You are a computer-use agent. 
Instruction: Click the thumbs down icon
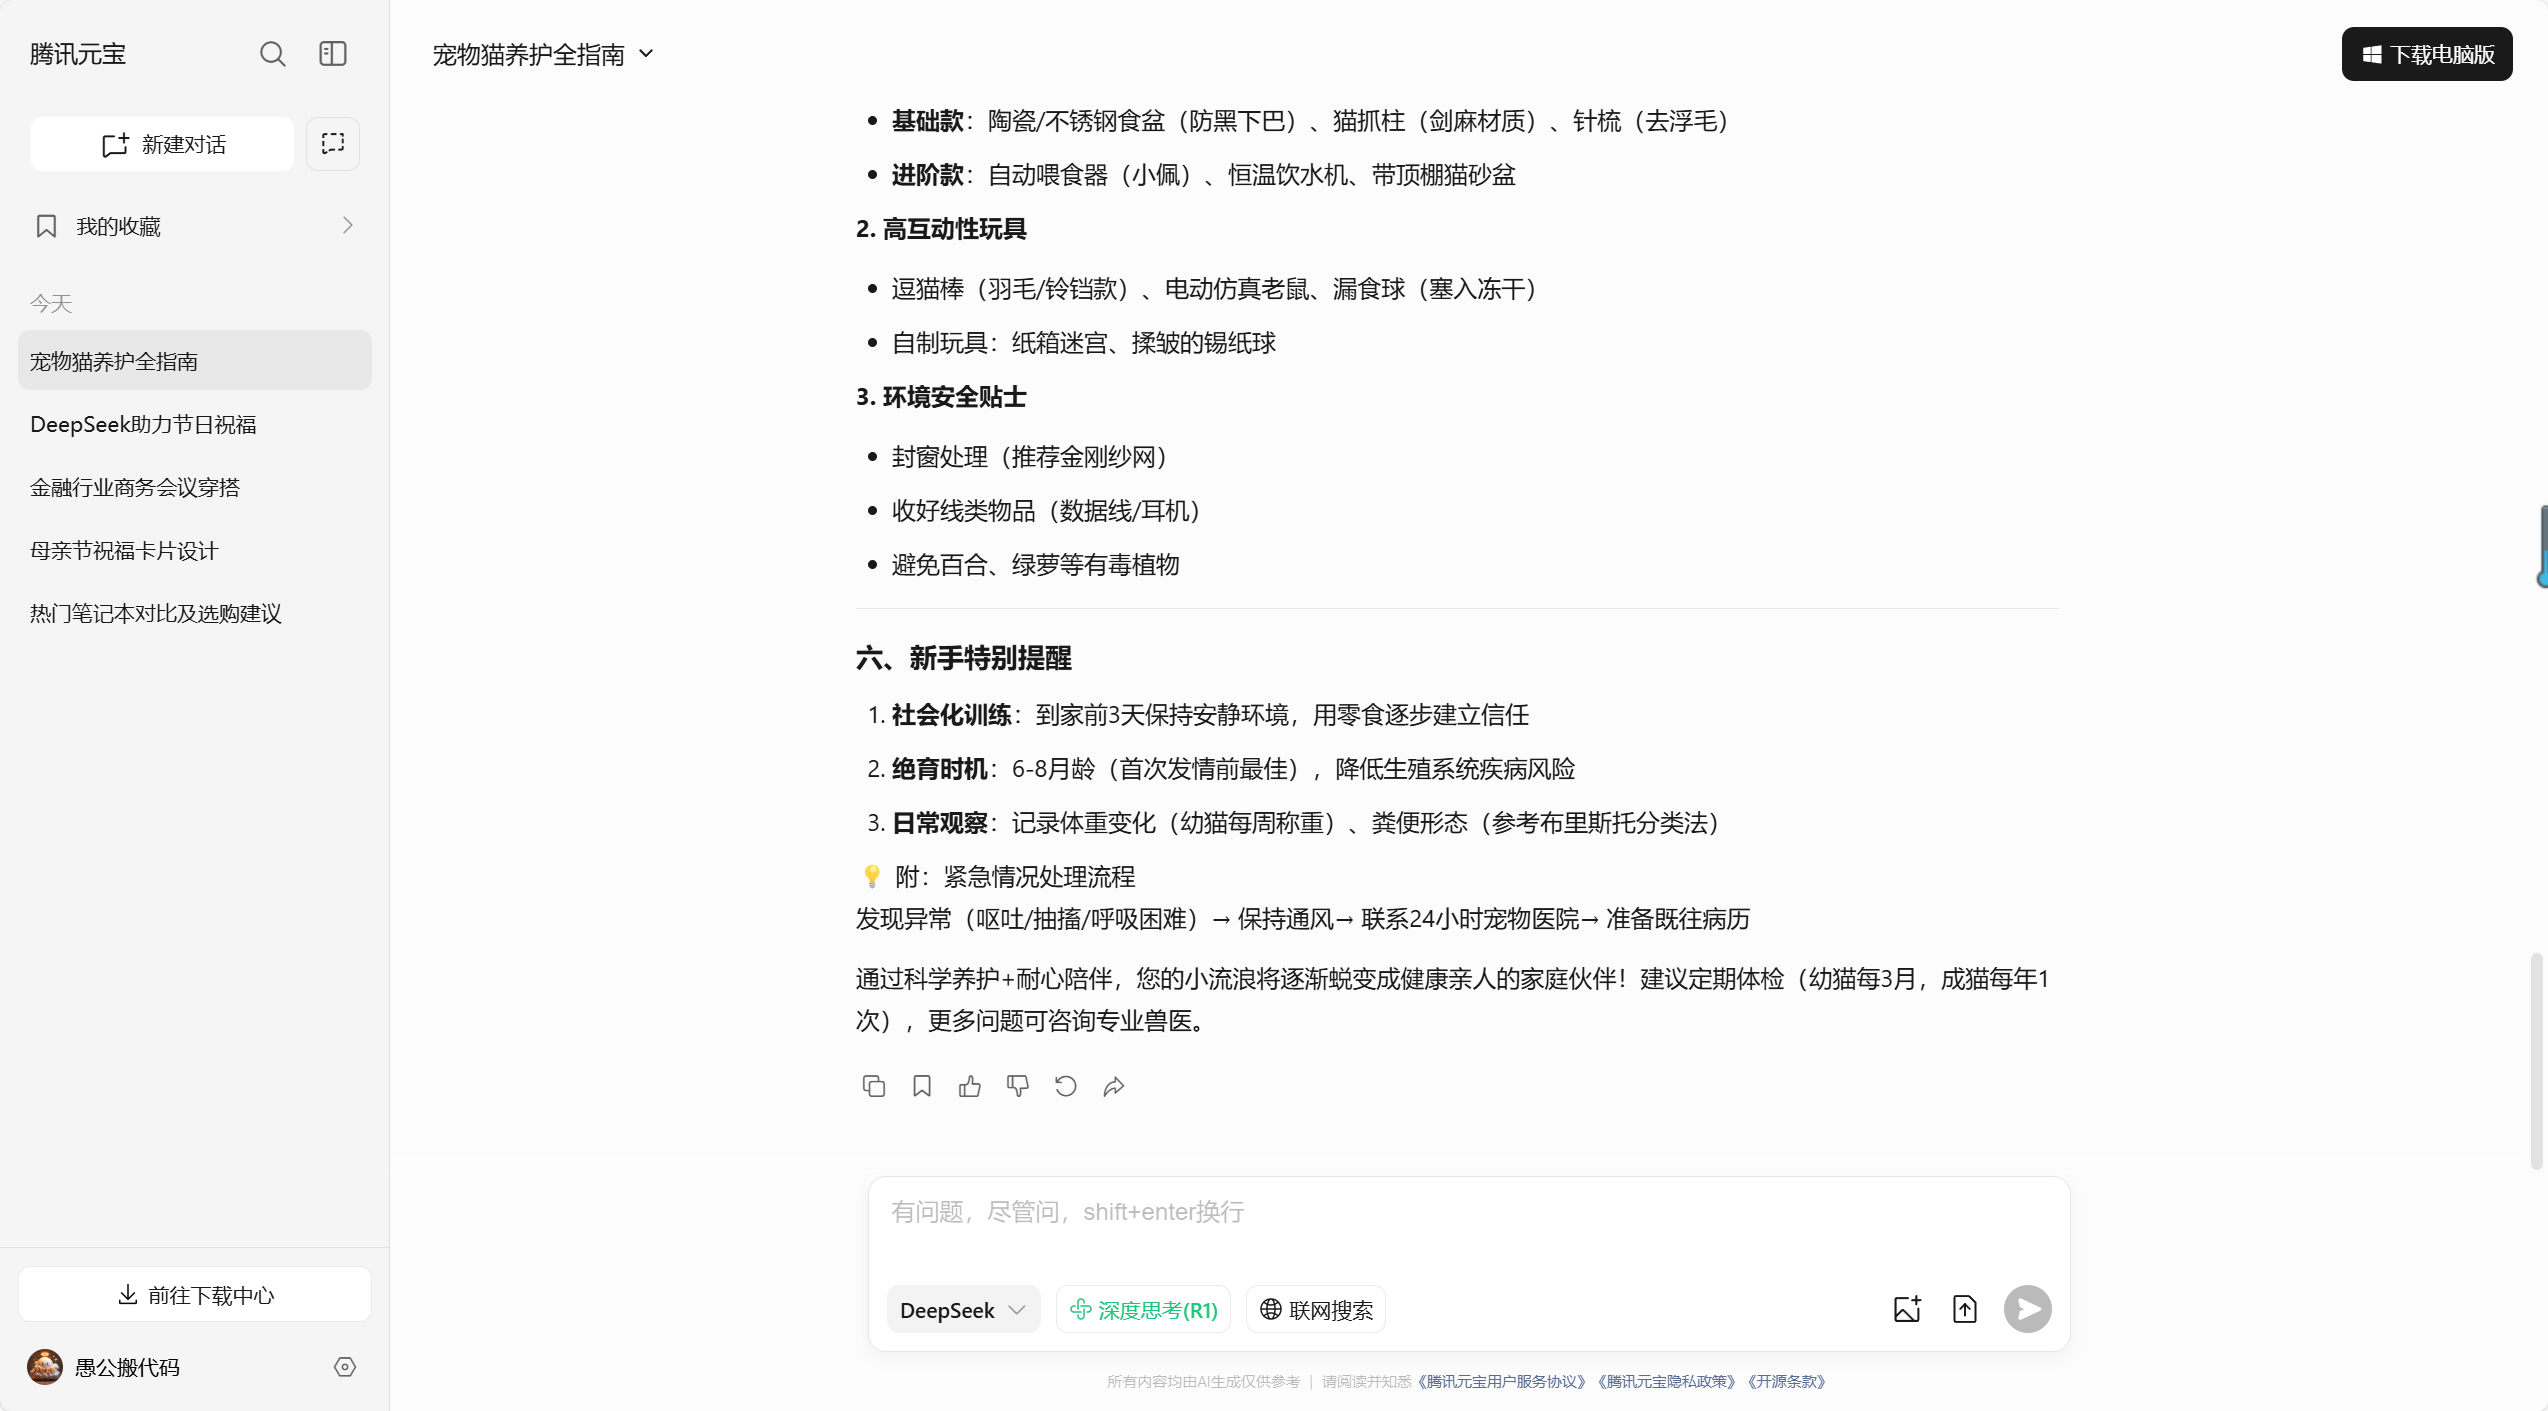(1017, 1086)
